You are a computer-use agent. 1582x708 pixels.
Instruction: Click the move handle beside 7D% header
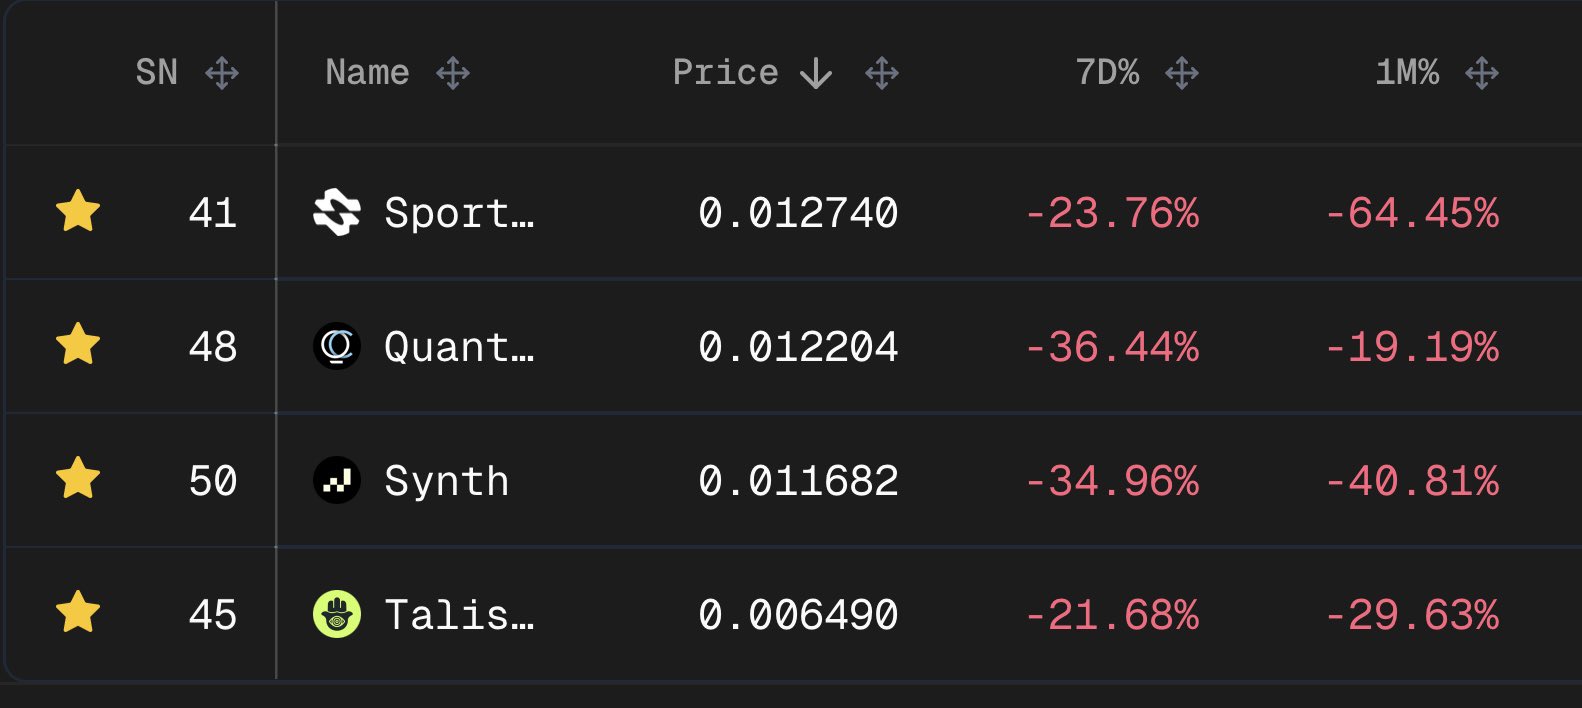click(1182, 73)
